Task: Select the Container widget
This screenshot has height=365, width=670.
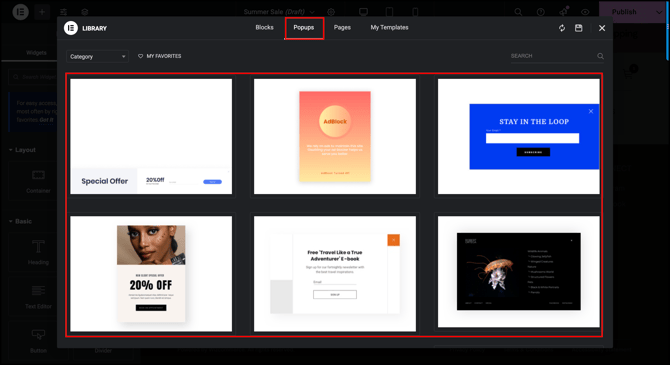Action: coord(38,181)
